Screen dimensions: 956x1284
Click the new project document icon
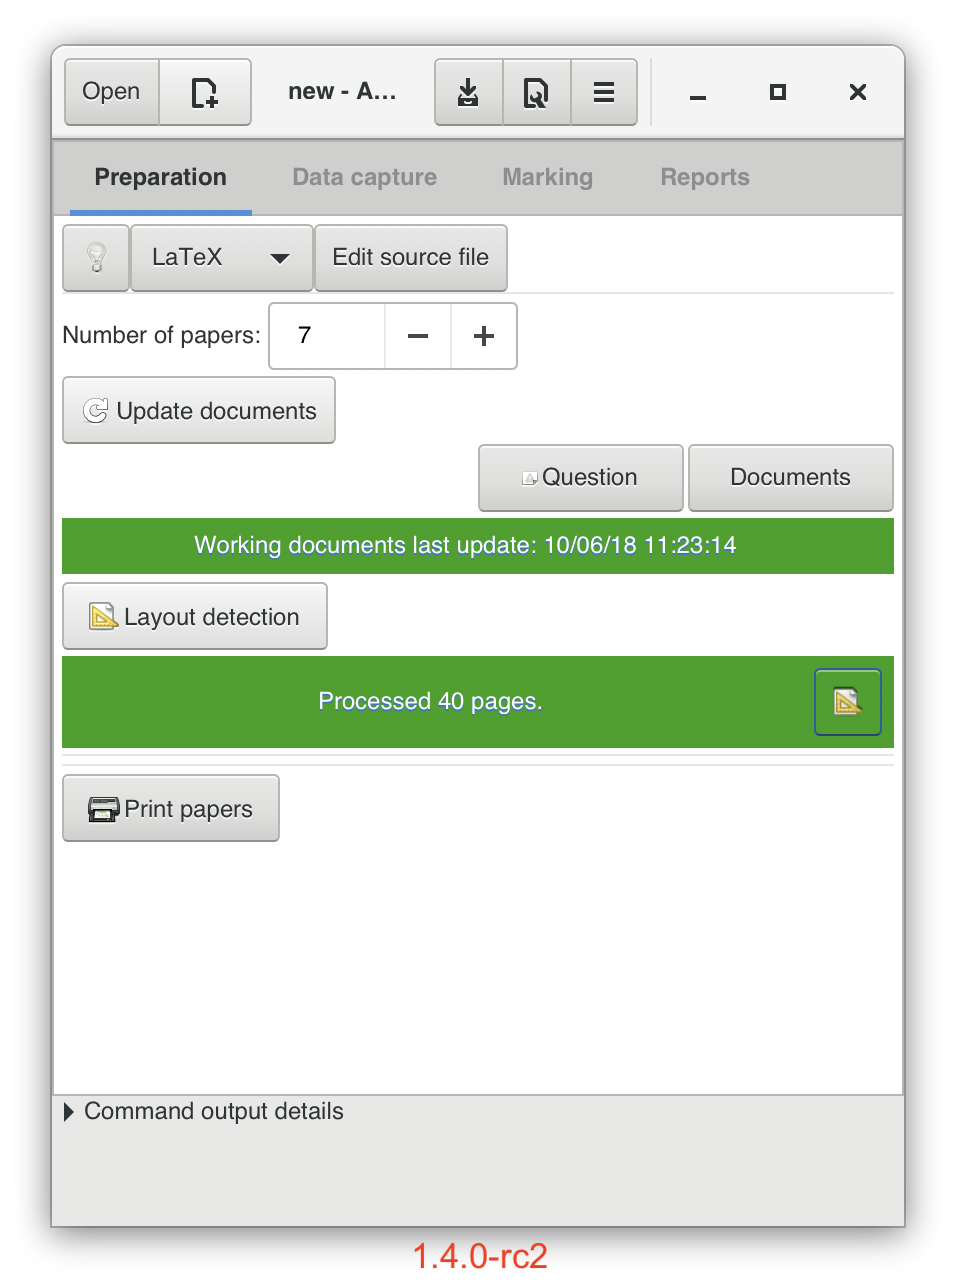[205, 92]
